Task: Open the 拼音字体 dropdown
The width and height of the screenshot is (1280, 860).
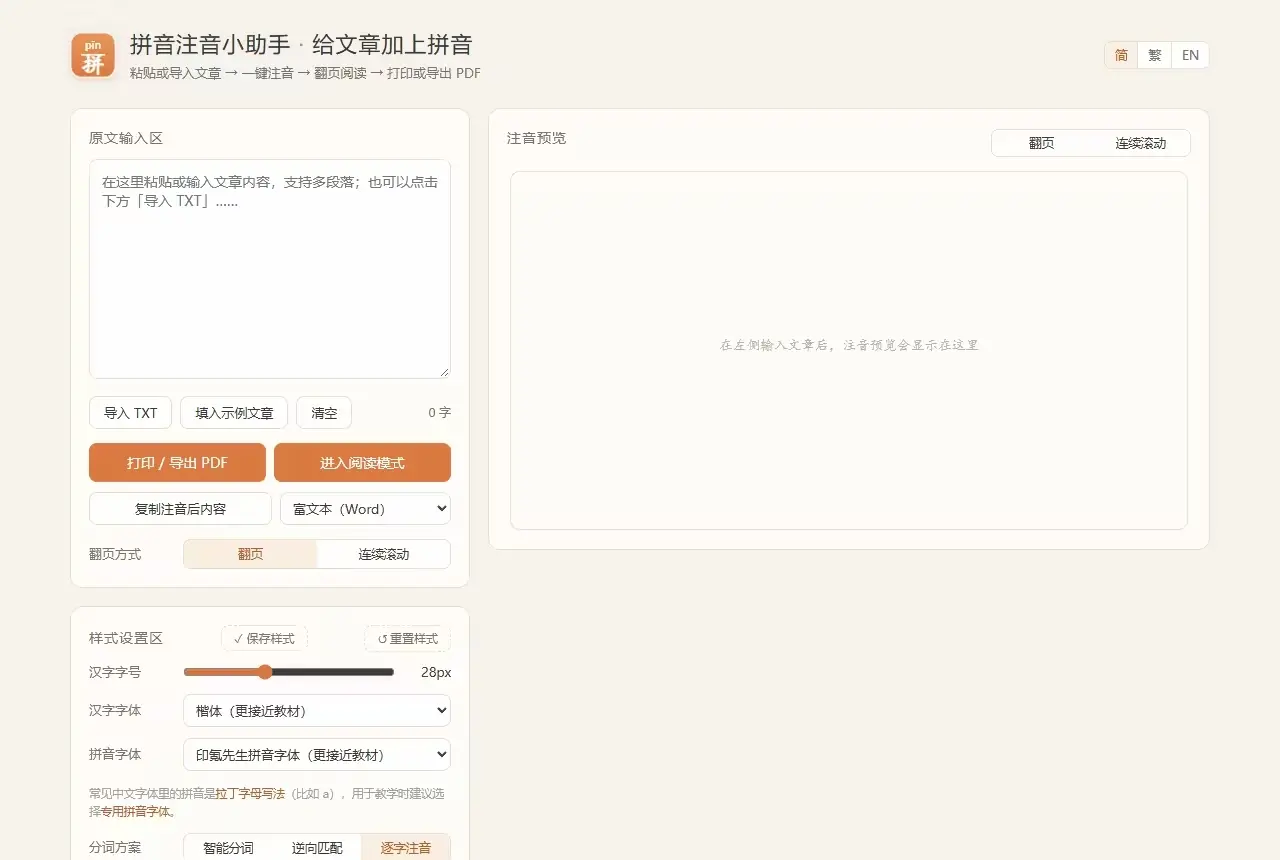Action: pos(317,755)
